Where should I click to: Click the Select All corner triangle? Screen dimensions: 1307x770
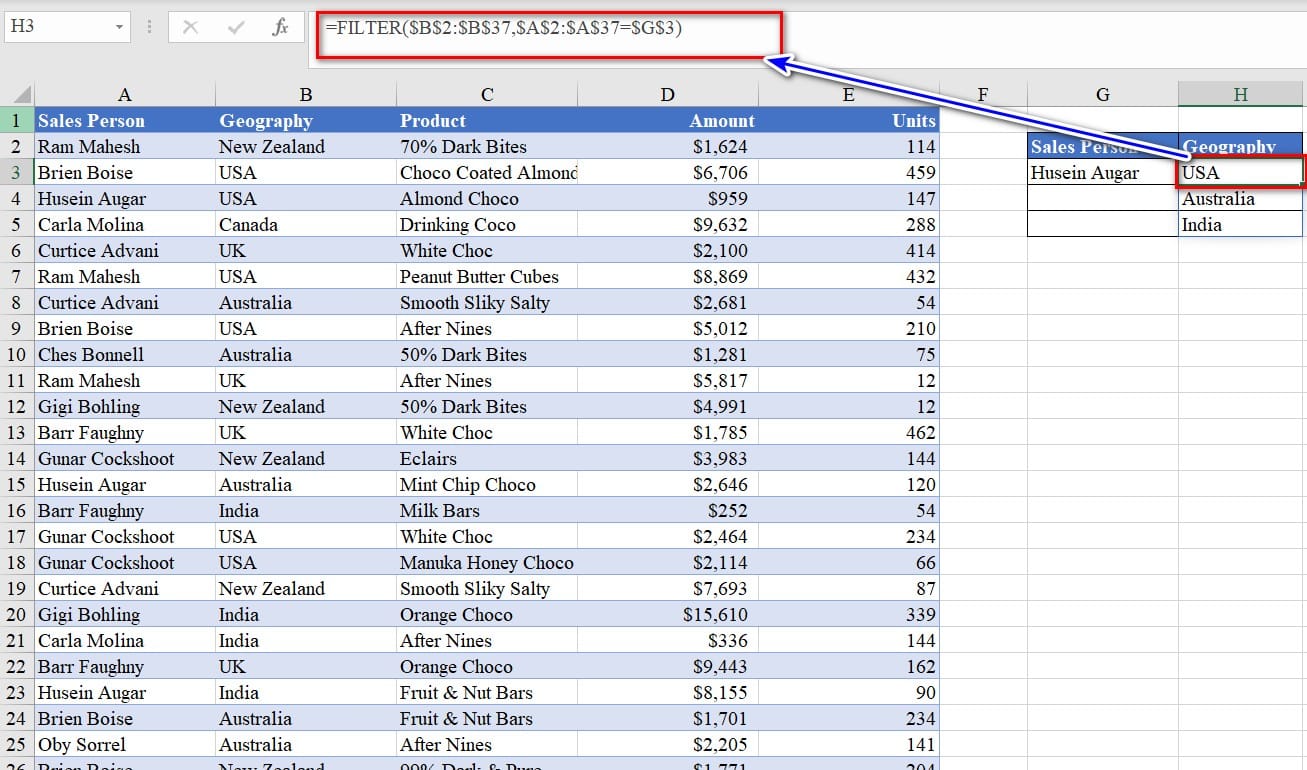pyautogui.click(x=18, y=95)
